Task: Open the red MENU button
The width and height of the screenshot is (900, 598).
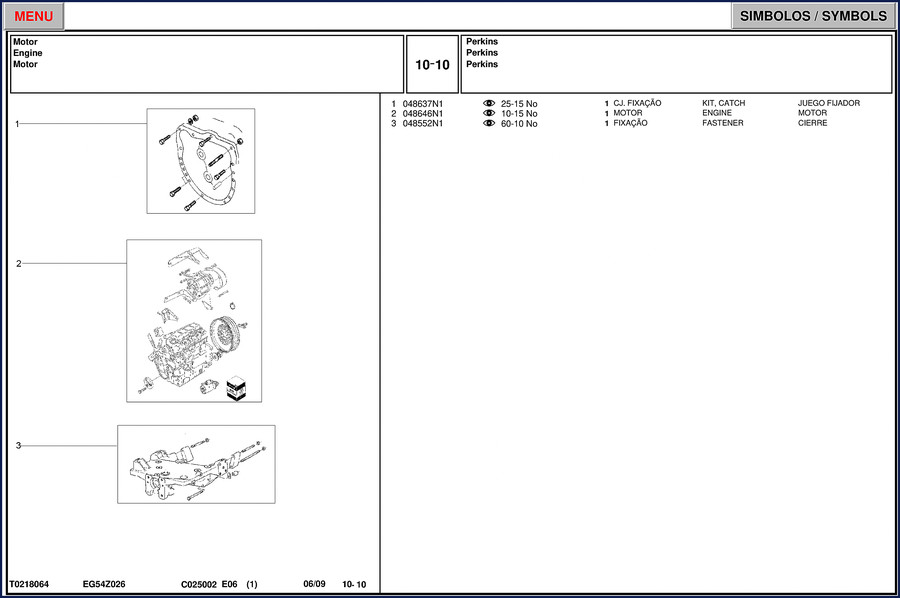Action: (x=33, y=16)
